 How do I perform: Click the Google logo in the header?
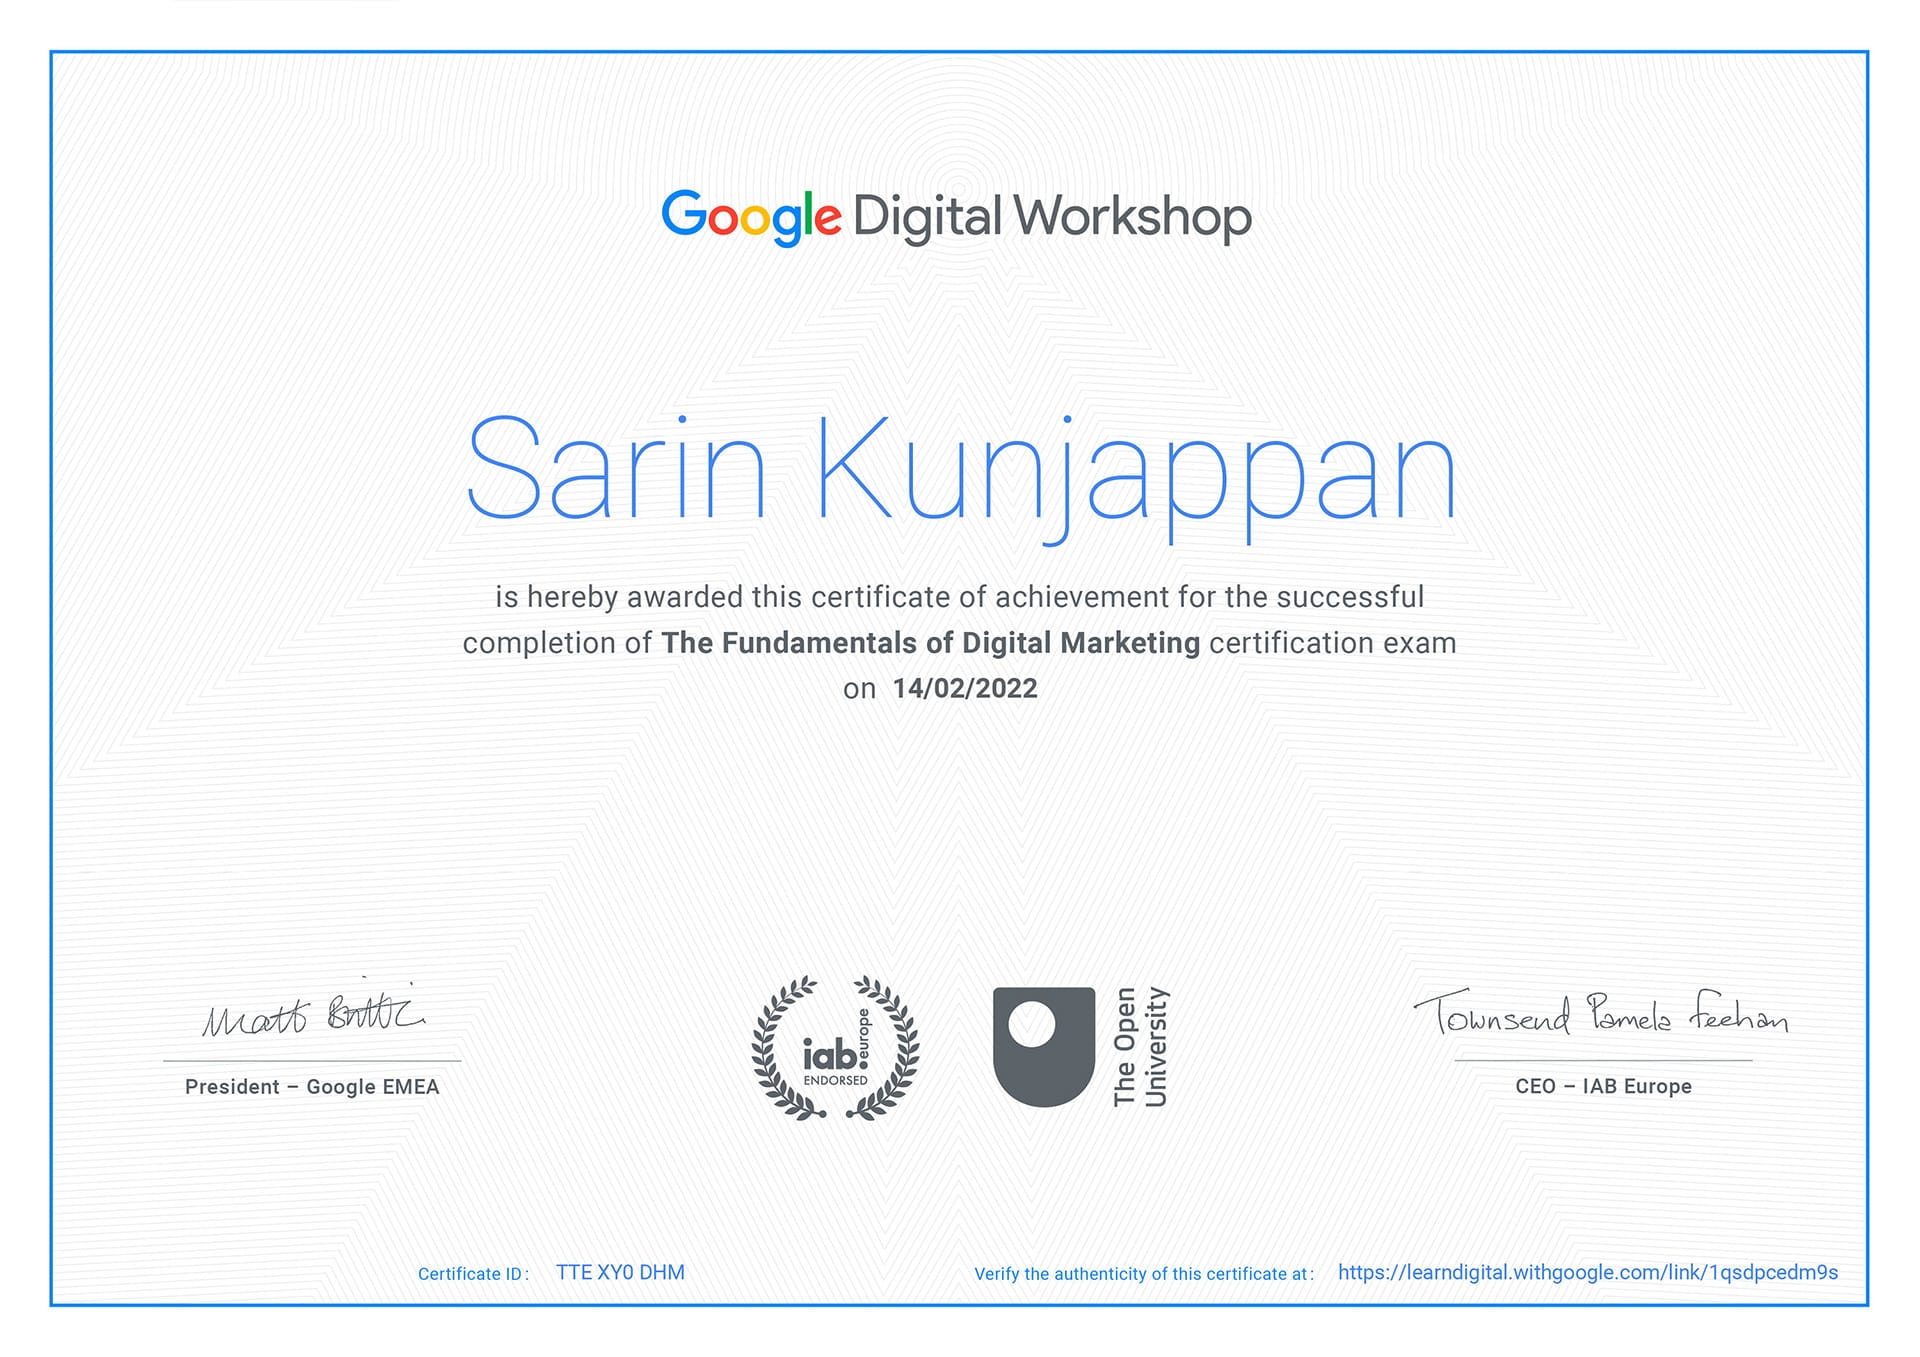click(751, 216)
